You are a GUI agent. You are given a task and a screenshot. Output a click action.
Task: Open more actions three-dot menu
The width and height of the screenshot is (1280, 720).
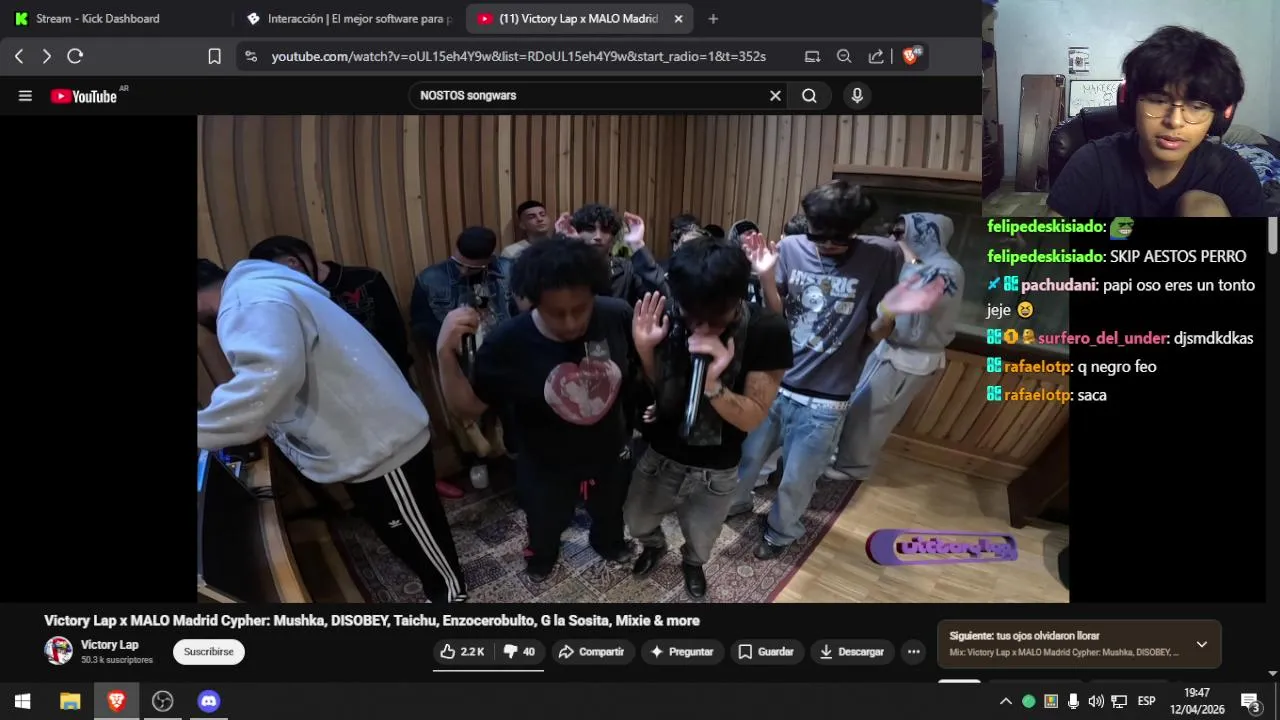click(913, 652)
